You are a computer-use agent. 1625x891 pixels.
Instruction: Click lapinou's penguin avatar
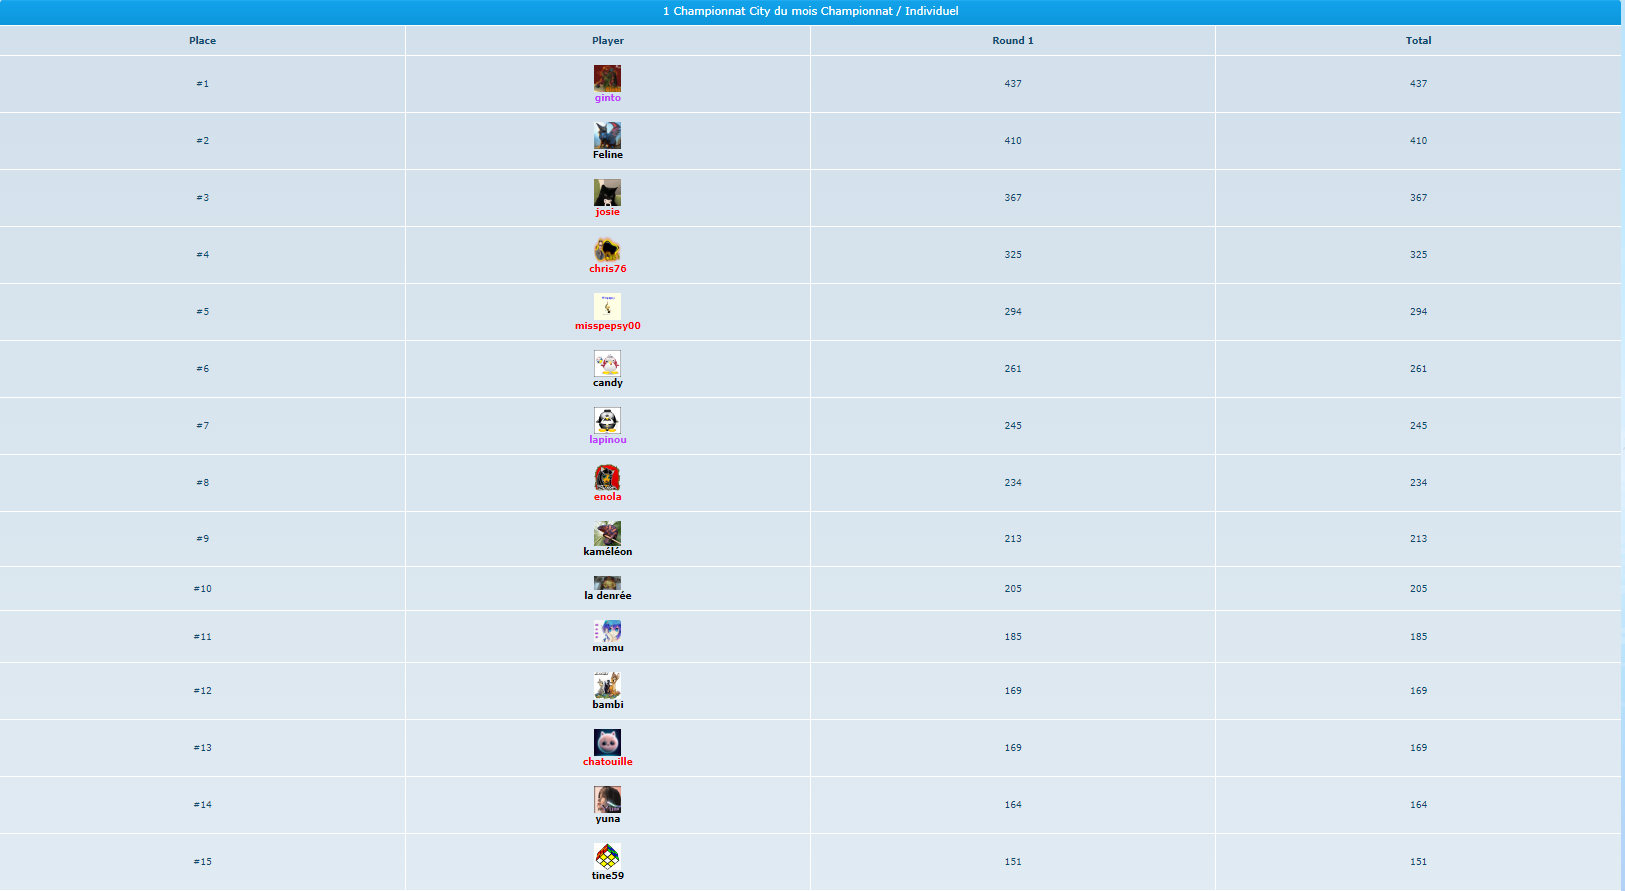pos(607,420)
